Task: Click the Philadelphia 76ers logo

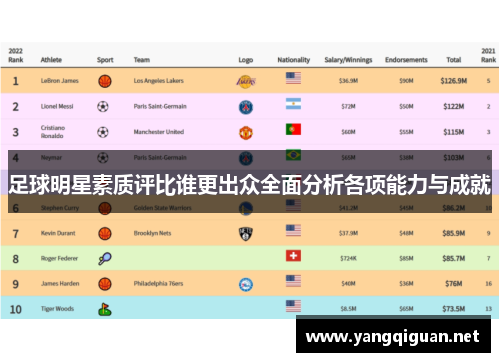Action: [246, 284]
